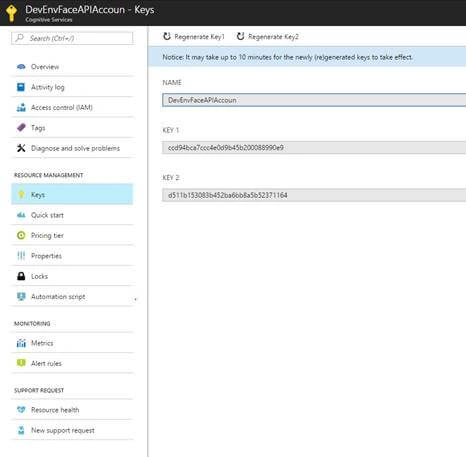The image size is (466, 457).
Task: Select the Locks padlock icon
Action: pos(21,276)
